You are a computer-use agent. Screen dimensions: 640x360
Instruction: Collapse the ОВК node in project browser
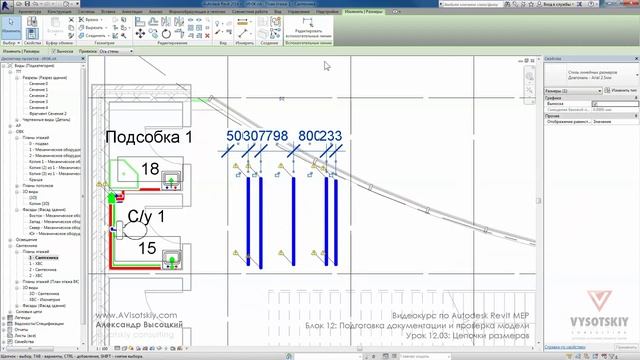pos(10,132)
